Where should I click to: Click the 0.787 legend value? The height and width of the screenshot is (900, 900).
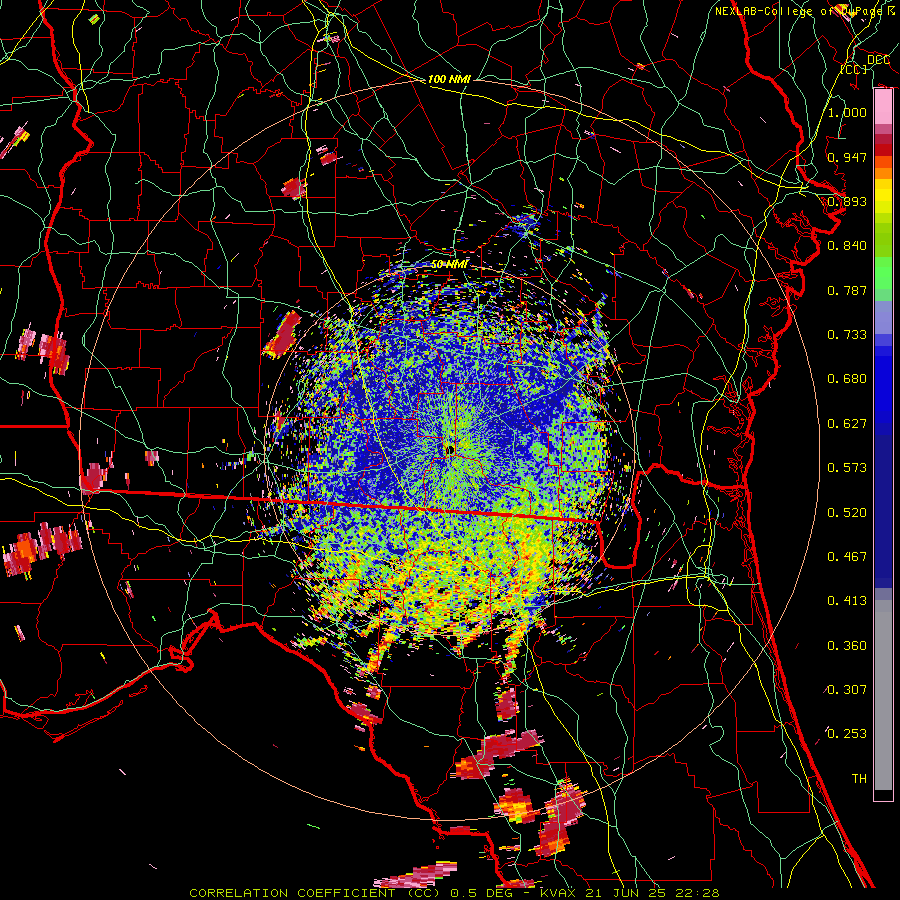pyautogui.click(x=847, y=290)
